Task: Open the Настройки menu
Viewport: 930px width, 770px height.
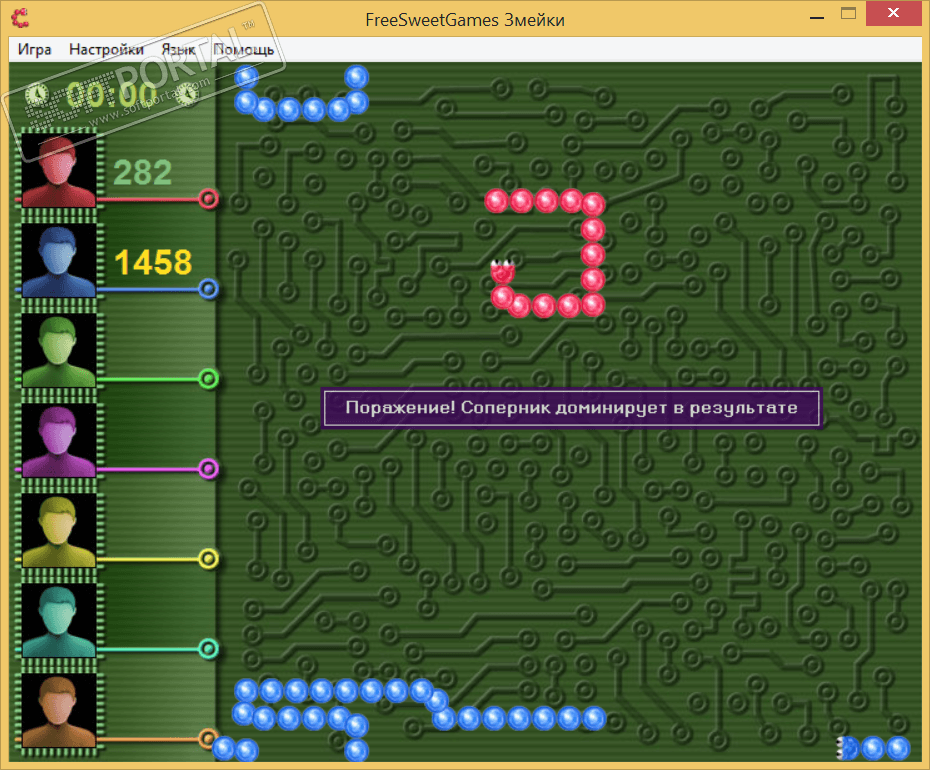Action: click(x=106, y=49)
